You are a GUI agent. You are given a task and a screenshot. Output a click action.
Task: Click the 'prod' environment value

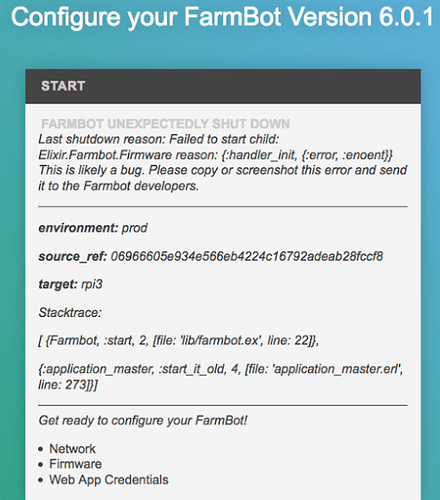134,228
